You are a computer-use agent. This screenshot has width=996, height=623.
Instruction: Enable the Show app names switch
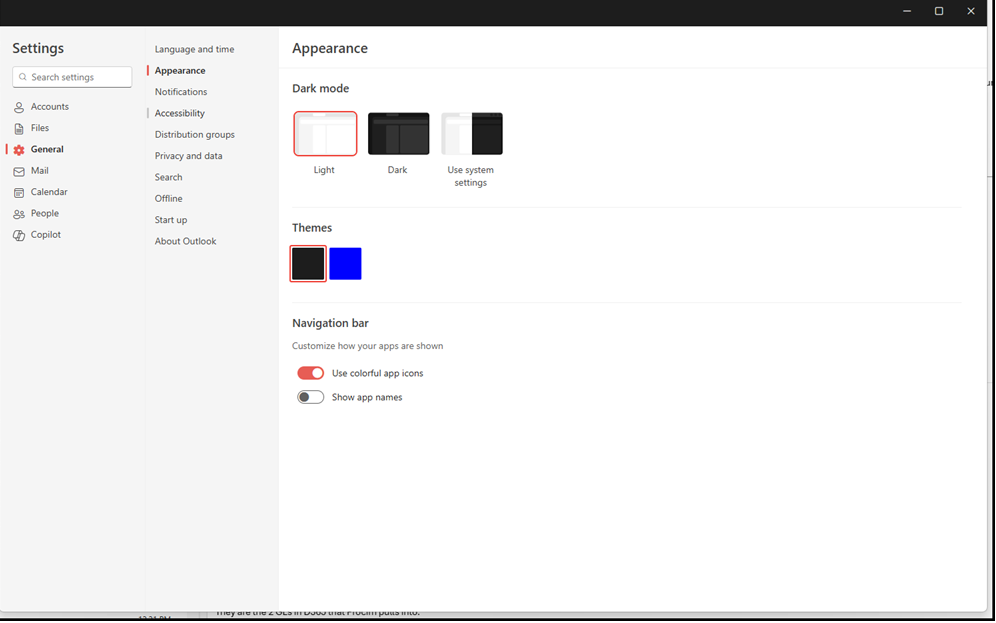(311, 397)
